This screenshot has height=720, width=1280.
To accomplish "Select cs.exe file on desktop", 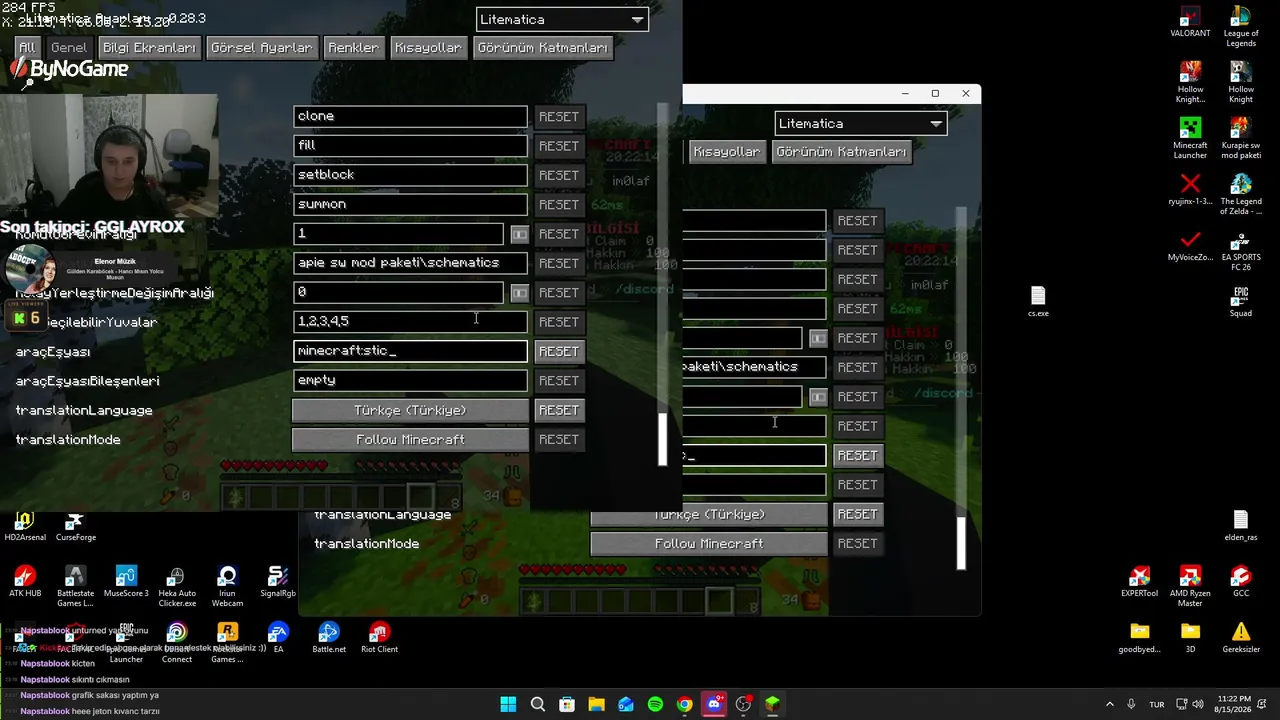I will pos(1038,302).
